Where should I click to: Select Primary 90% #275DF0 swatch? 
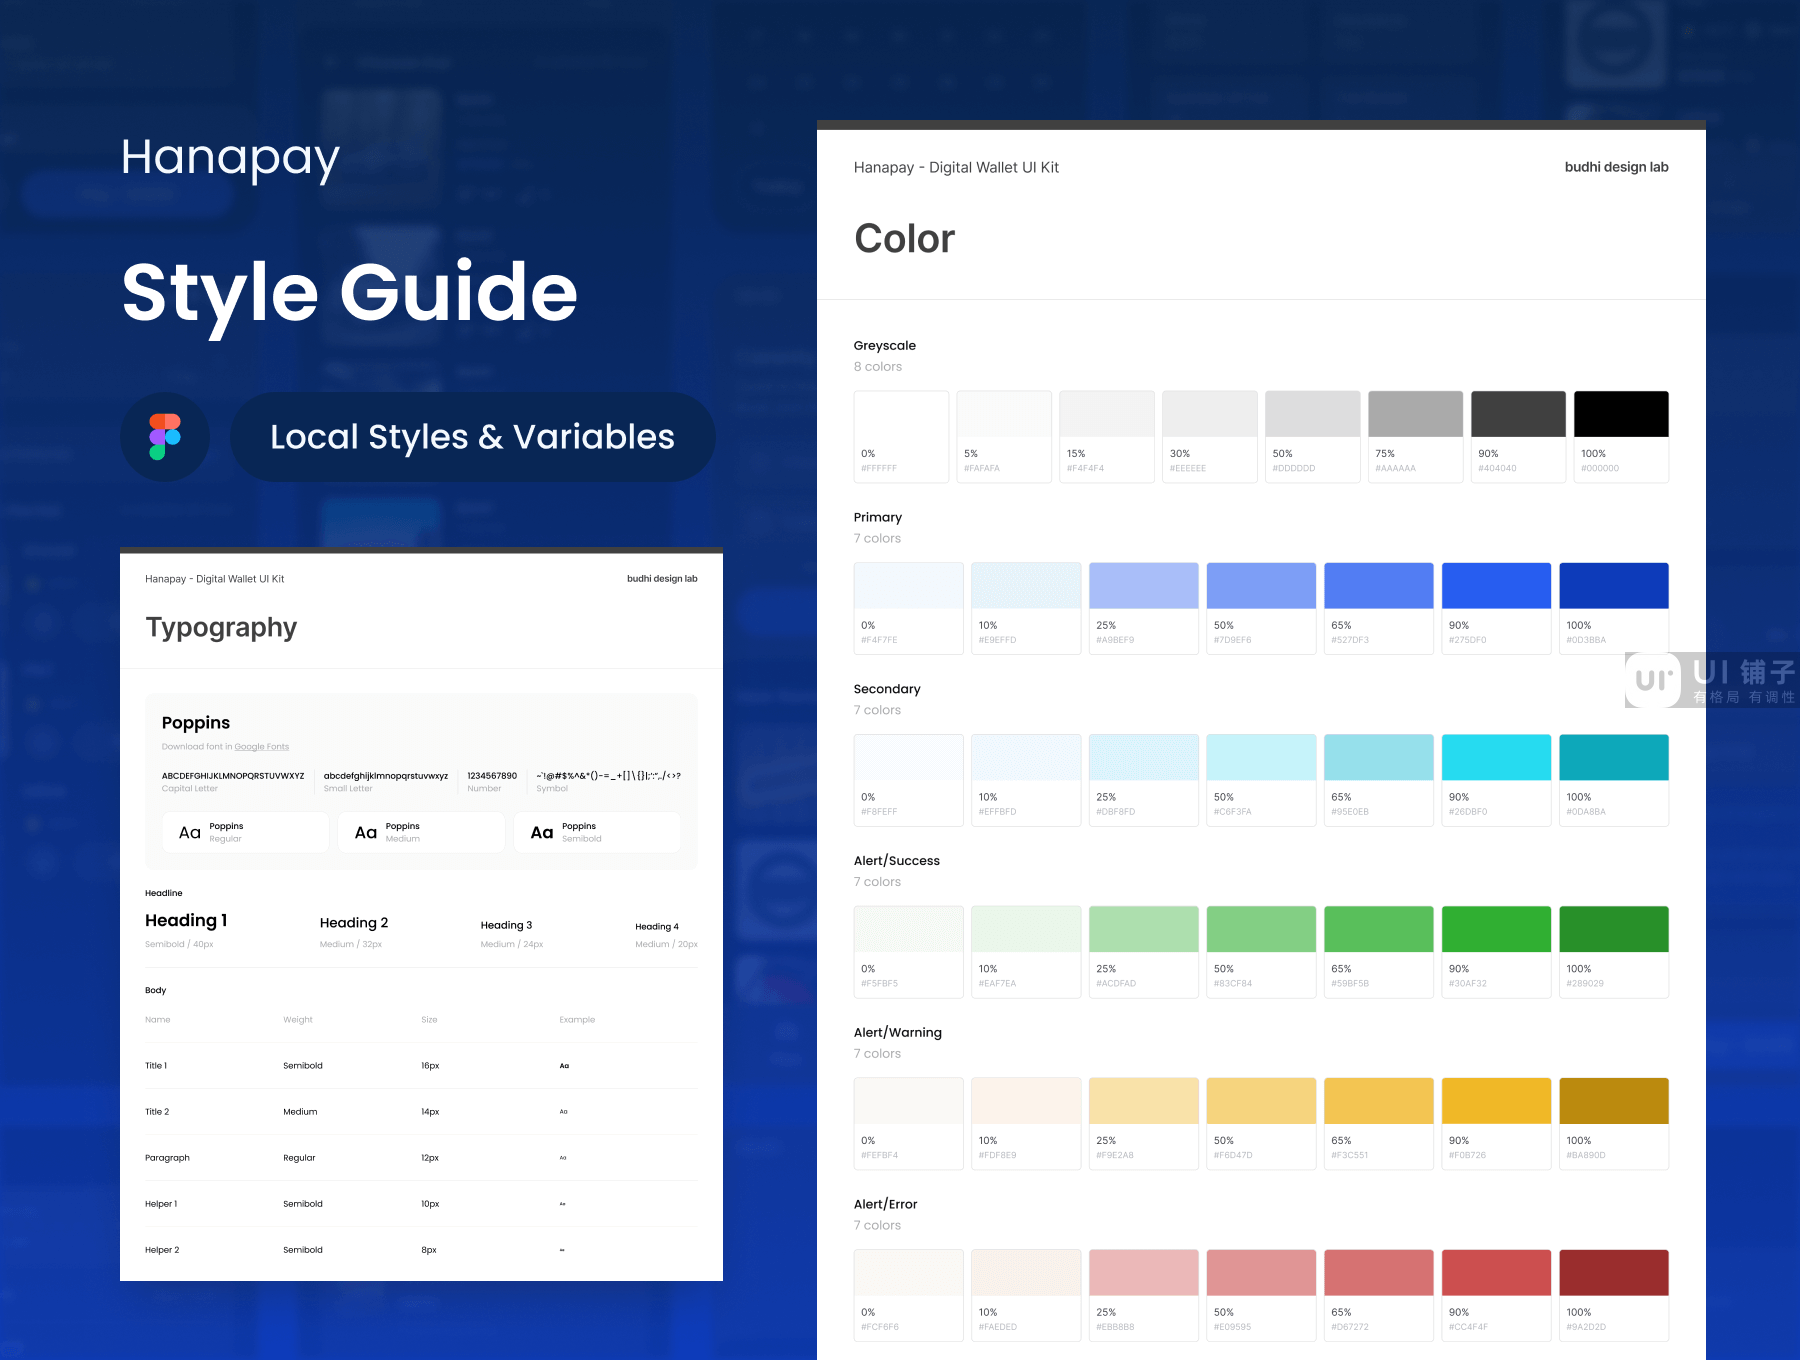(x=1496, y=609)
